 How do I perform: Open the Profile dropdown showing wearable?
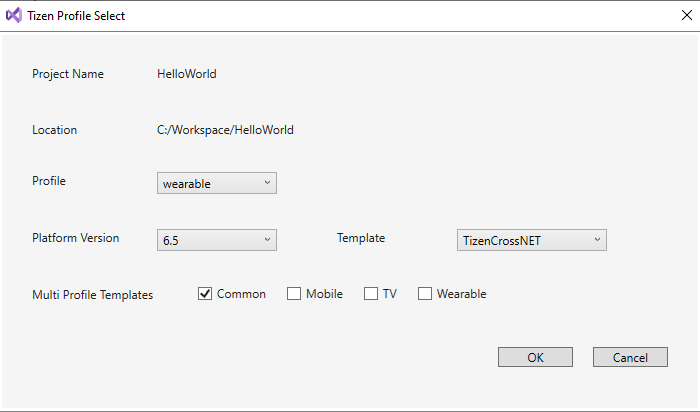tap(216, 183)
